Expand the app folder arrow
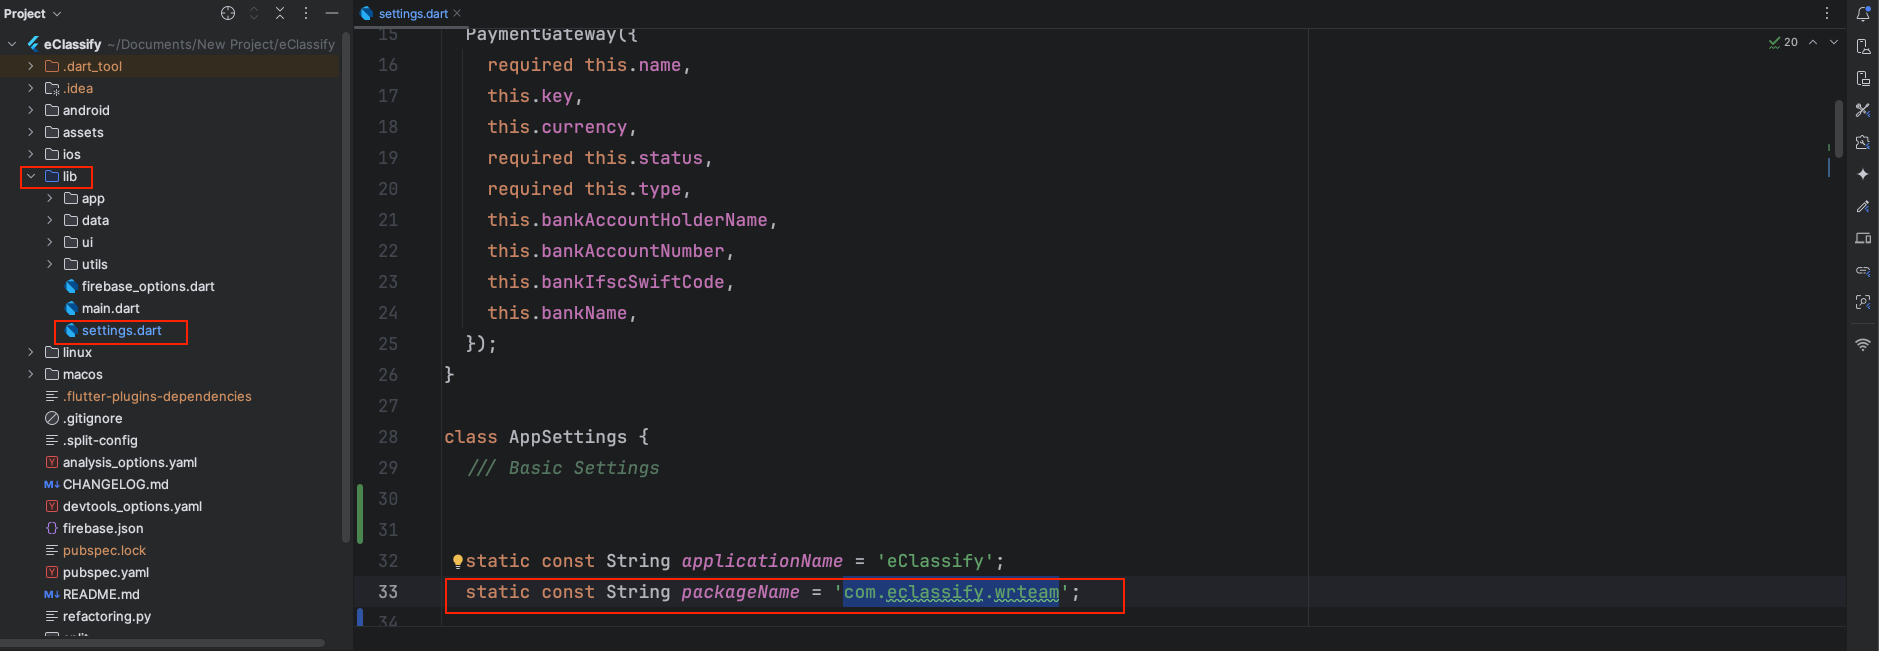 pyautogui.click(x=50, y=198)
